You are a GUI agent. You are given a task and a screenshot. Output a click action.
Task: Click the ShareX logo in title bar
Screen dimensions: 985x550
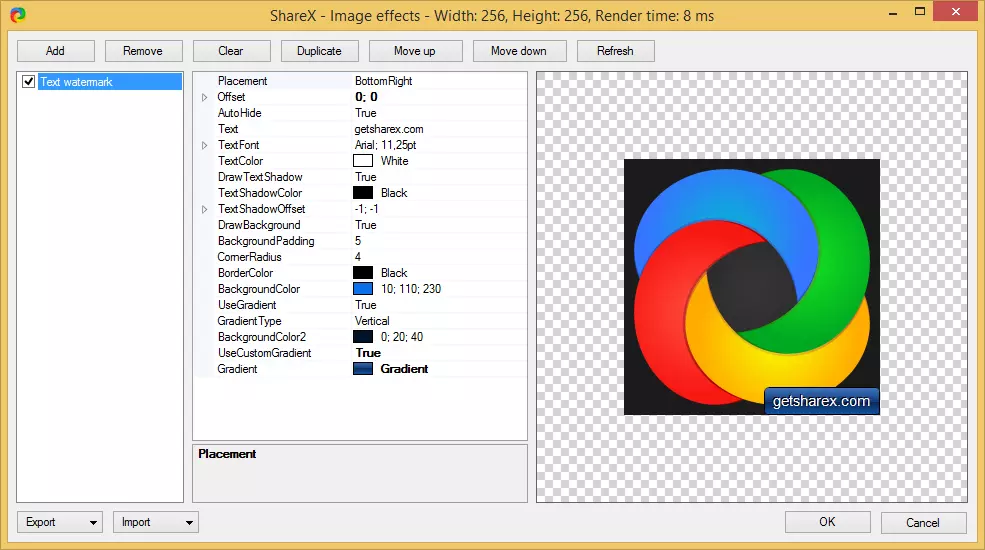point(17,15)
